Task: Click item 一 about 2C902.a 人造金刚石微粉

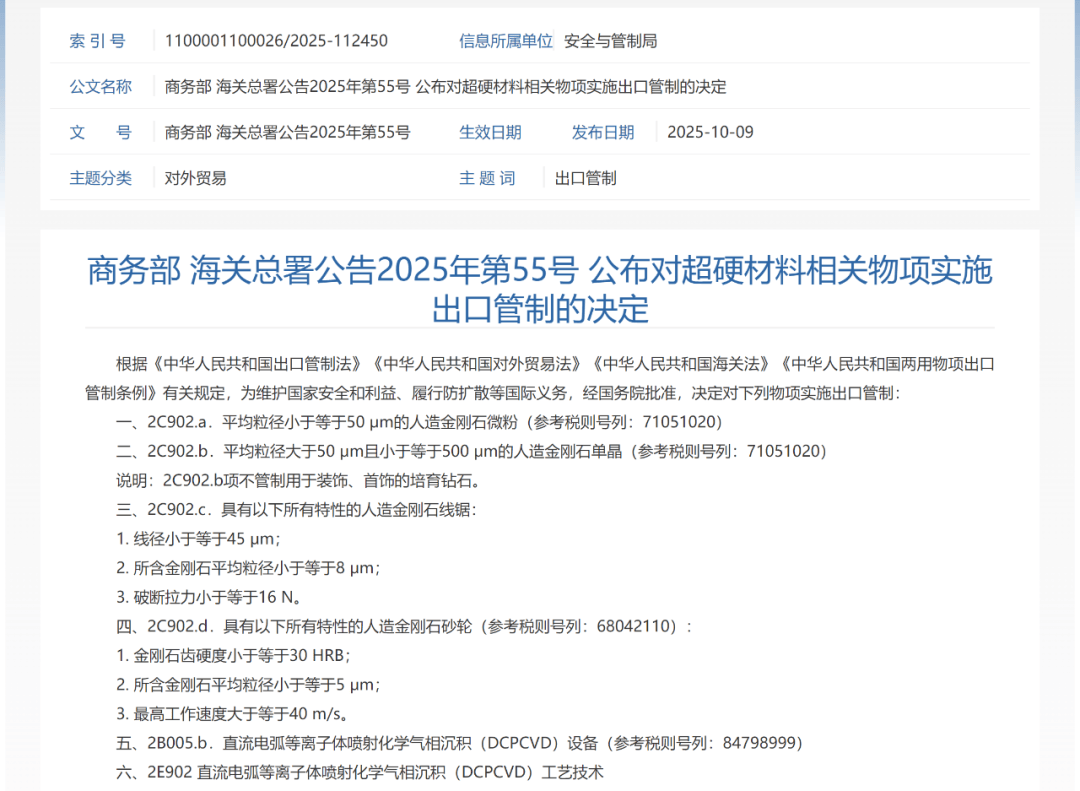Action: pyautogui.click(x=419, y=422)
